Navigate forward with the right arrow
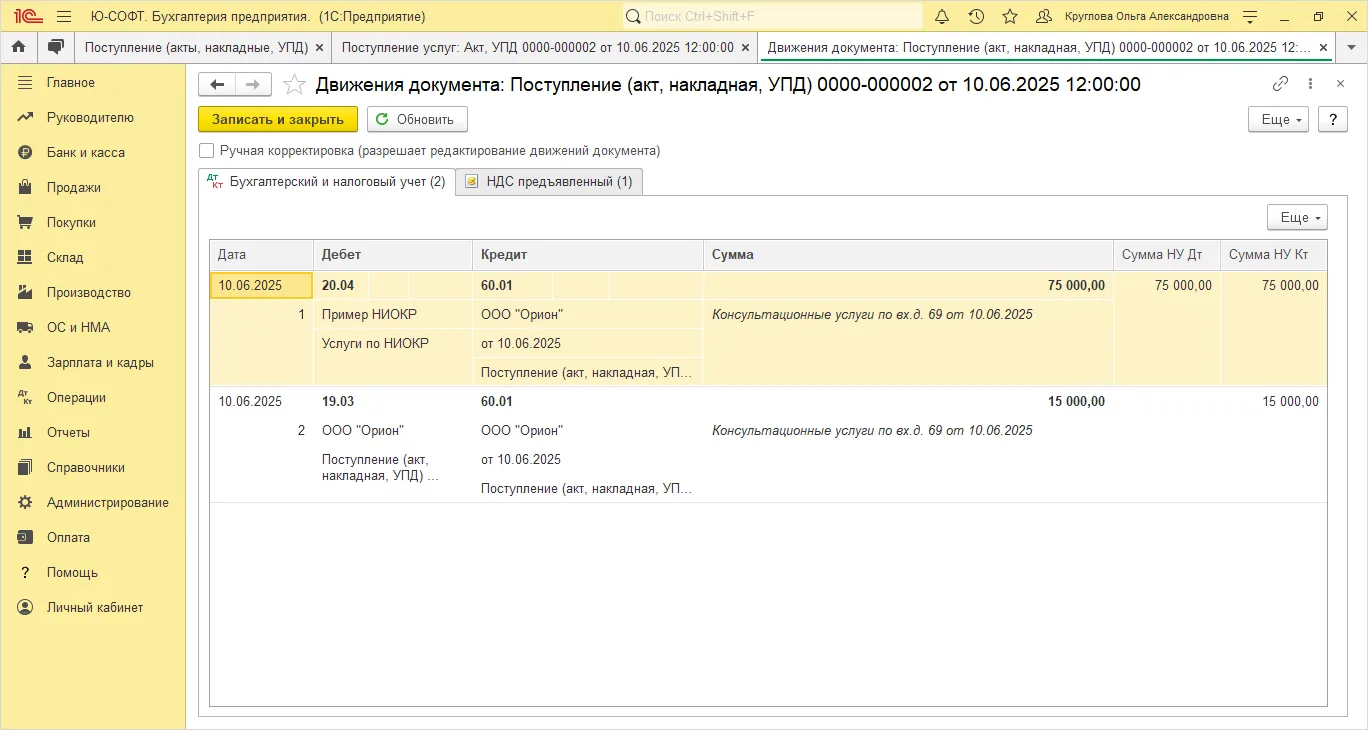This screenshot has width=1368, height=730. (253, 85)
